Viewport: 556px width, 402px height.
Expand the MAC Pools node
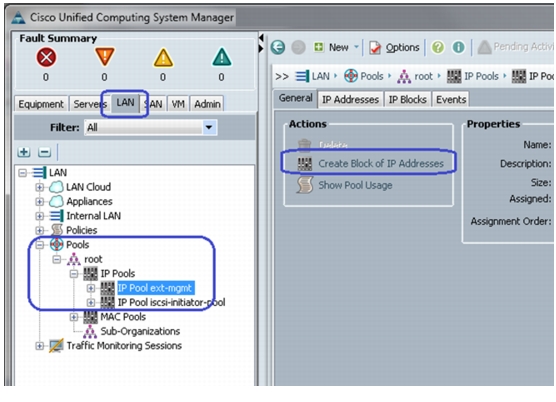[73, 317]
